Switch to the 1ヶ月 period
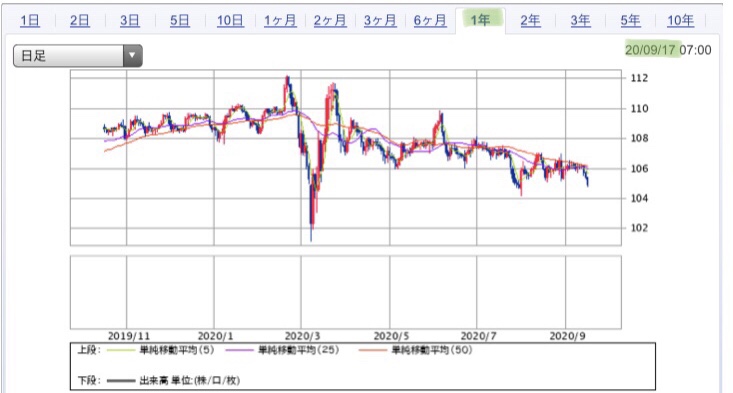Image resolution: width=733 pixels, height=393 pixels. 280,21
